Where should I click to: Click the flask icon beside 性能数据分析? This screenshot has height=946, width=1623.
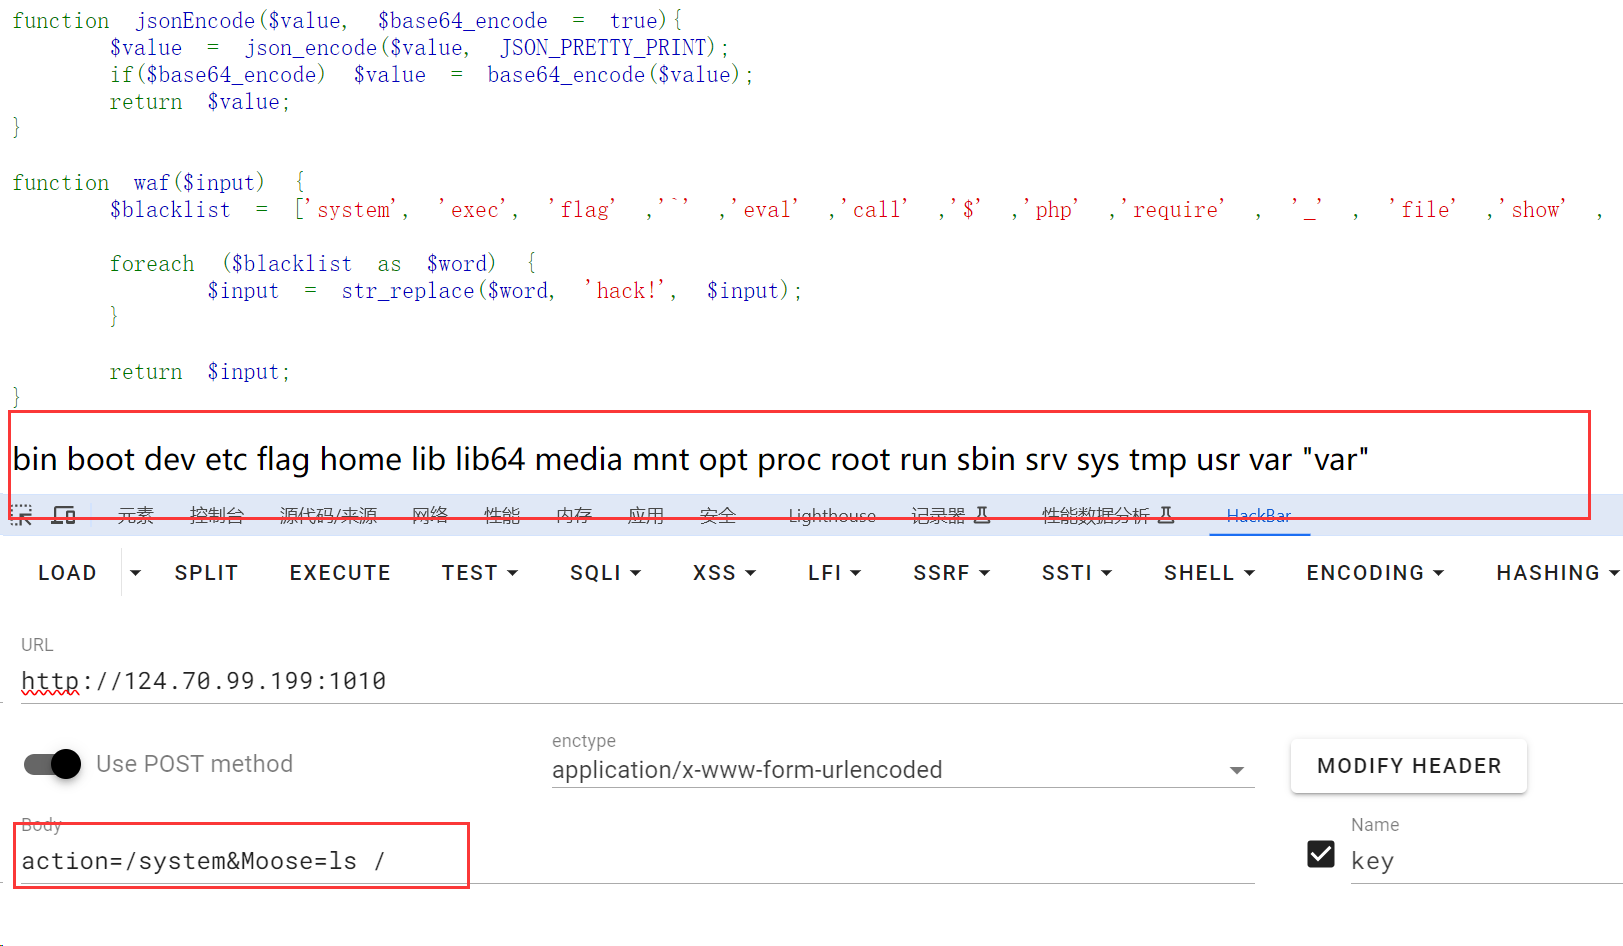point(1165,515)
